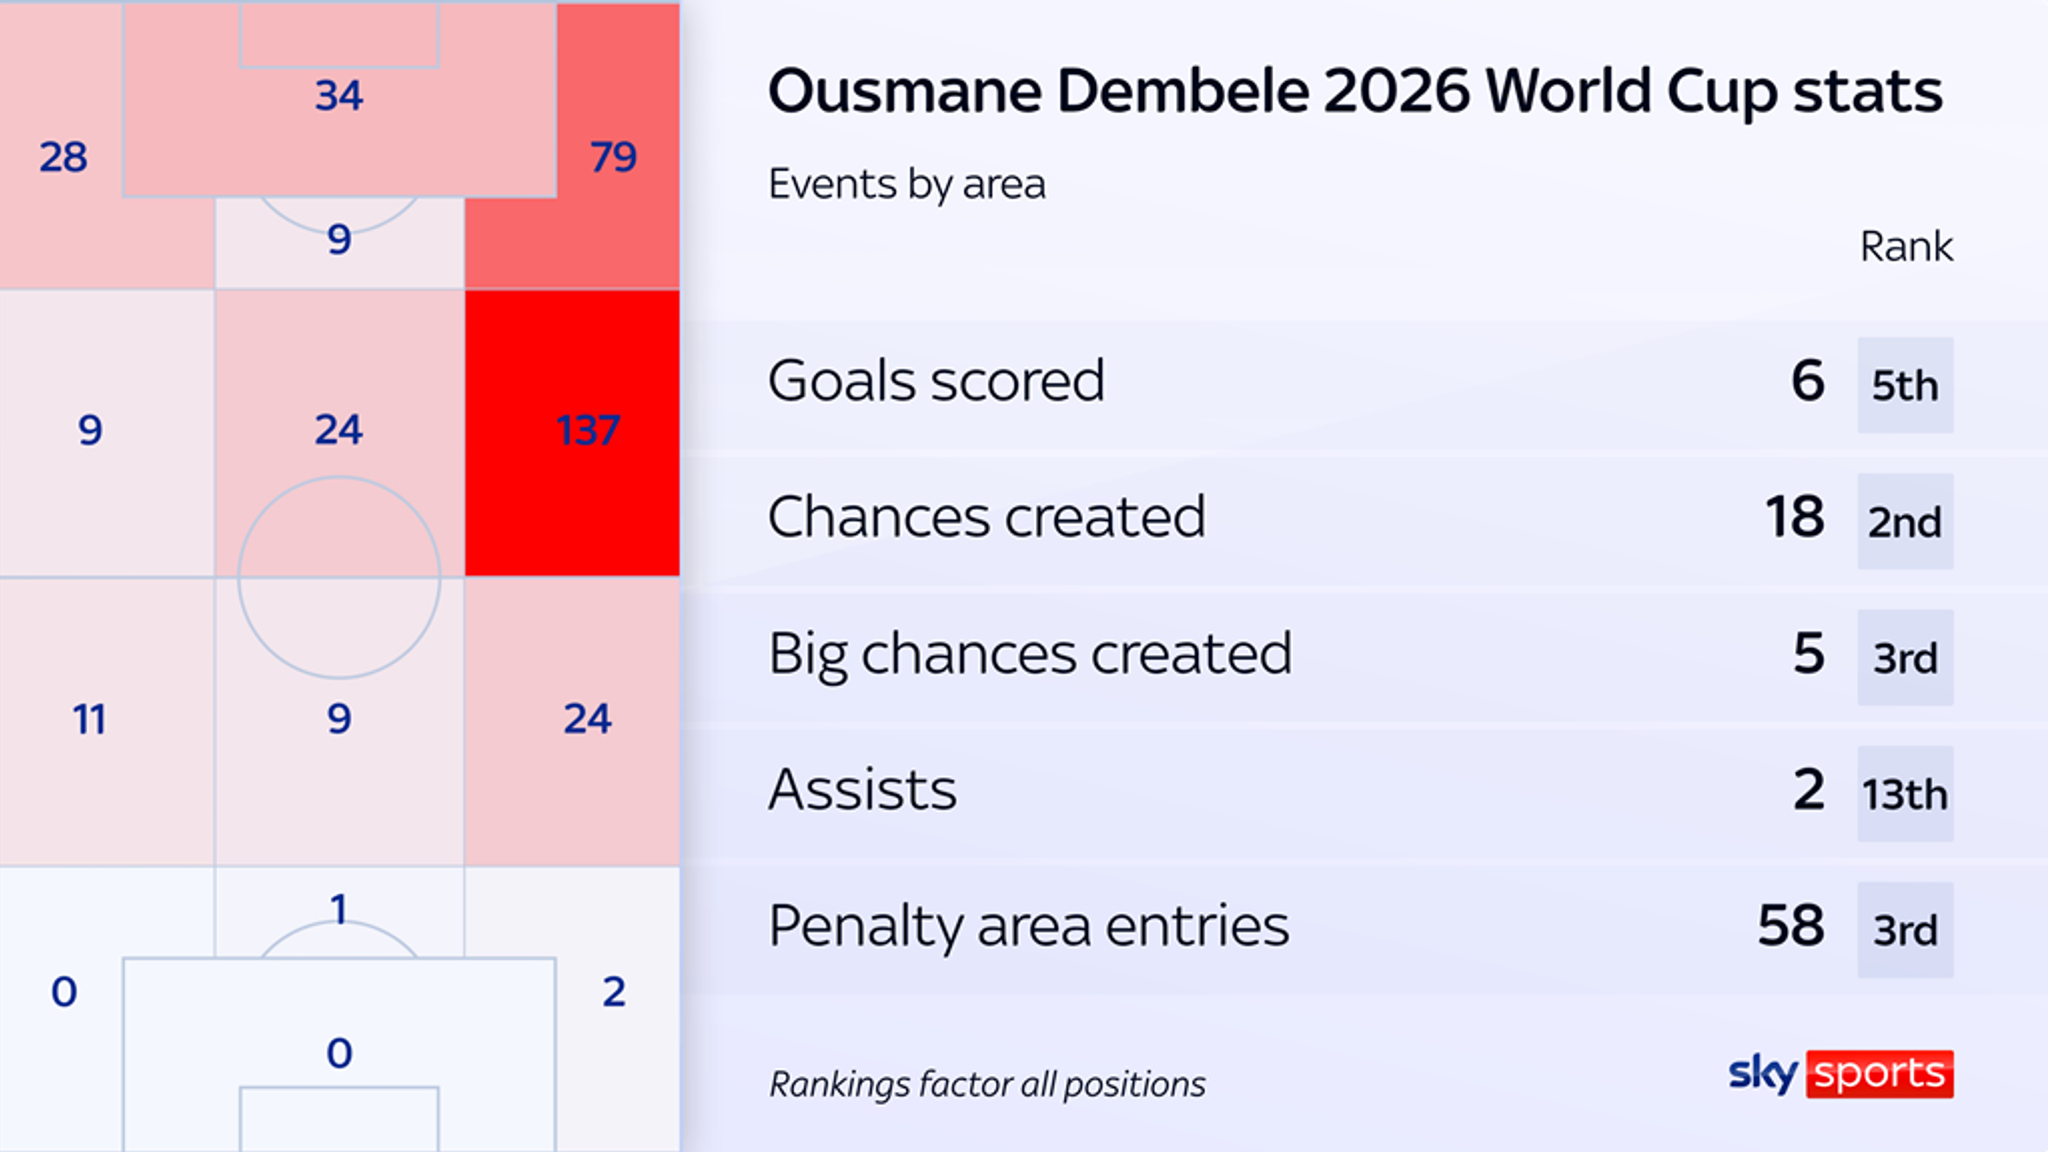The width and height of the screenshot is (2048, 1152).
Task: Click the 2nd rank badge for chances
Action: pyautogui.click(x=1905, y=521)
